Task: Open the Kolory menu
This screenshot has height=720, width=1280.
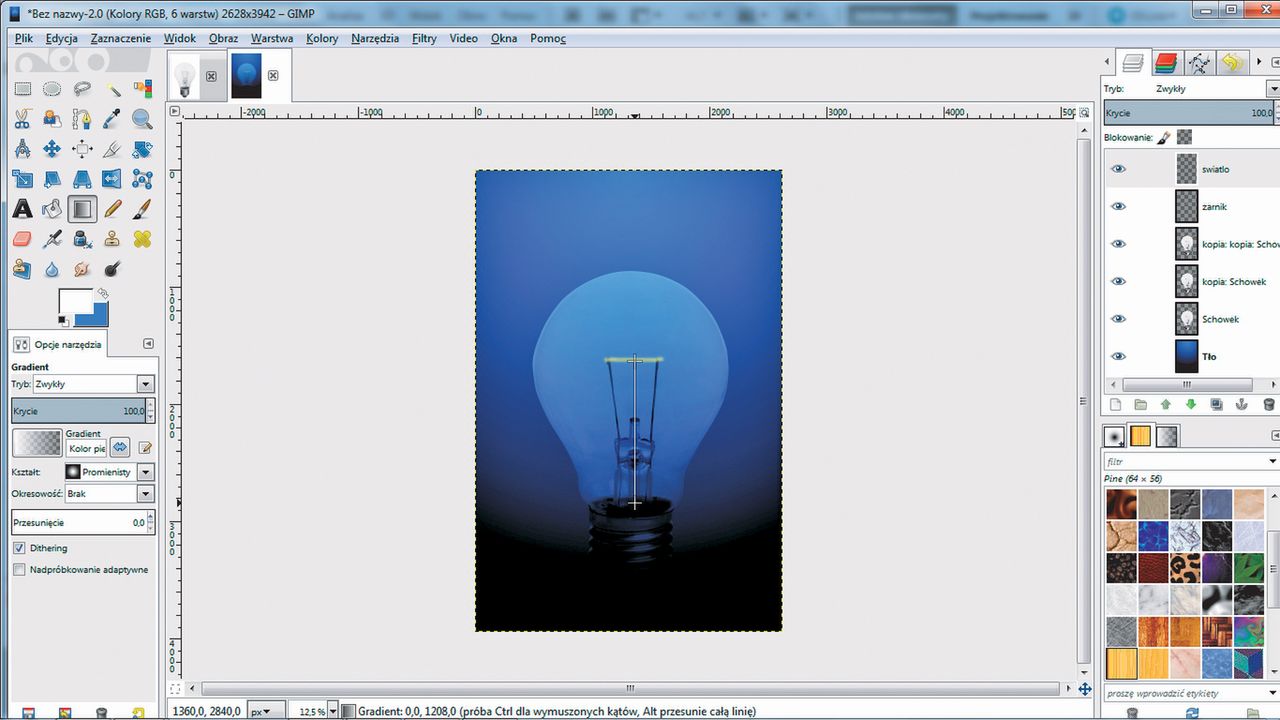Action: (322, 39)
